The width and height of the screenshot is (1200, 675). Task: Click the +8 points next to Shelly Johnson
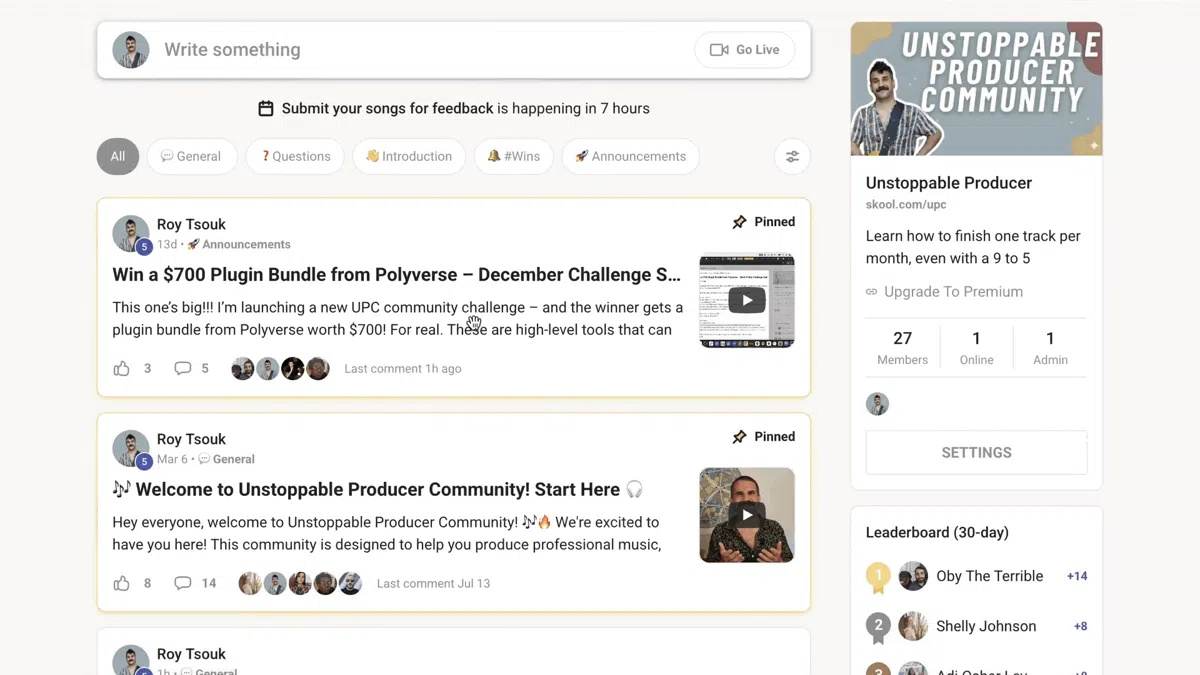pyautogui.click(x=1080, y=626)
